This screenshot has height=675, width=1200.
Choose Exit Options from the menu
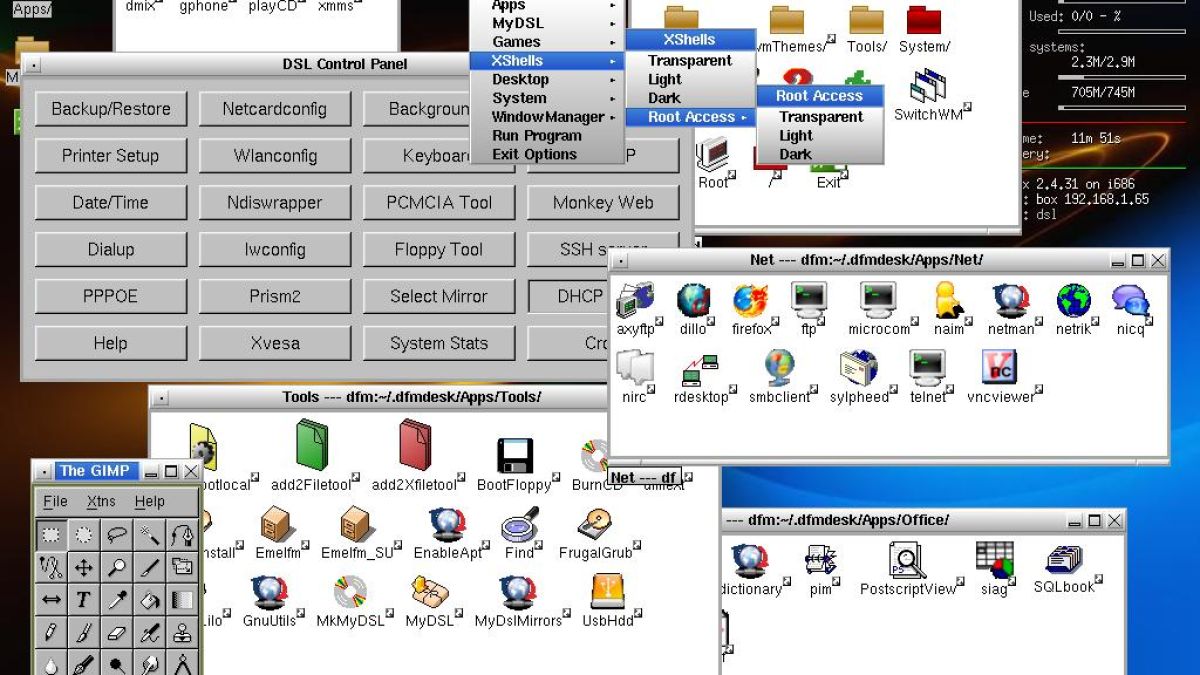click(548, 155)
